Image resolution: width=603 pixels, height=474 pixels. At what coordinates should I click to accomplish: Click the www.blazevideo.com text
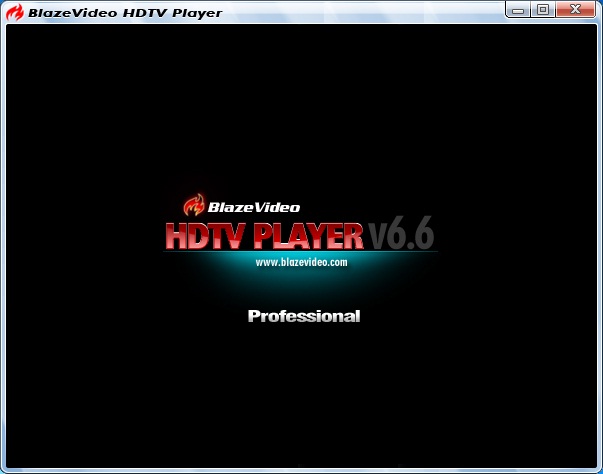[x=301, y=262]
